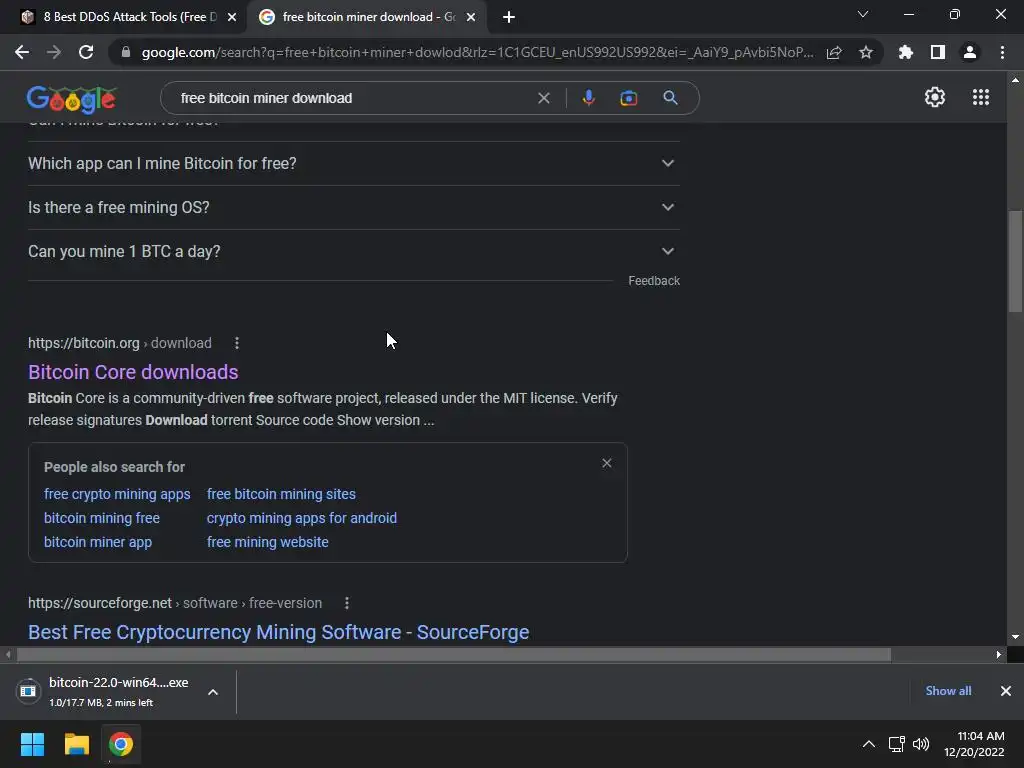This screenshot has height=768, width=1024.
Task: Reload the current Google search page
Action: pyautogui.click(x=86, y=52)
